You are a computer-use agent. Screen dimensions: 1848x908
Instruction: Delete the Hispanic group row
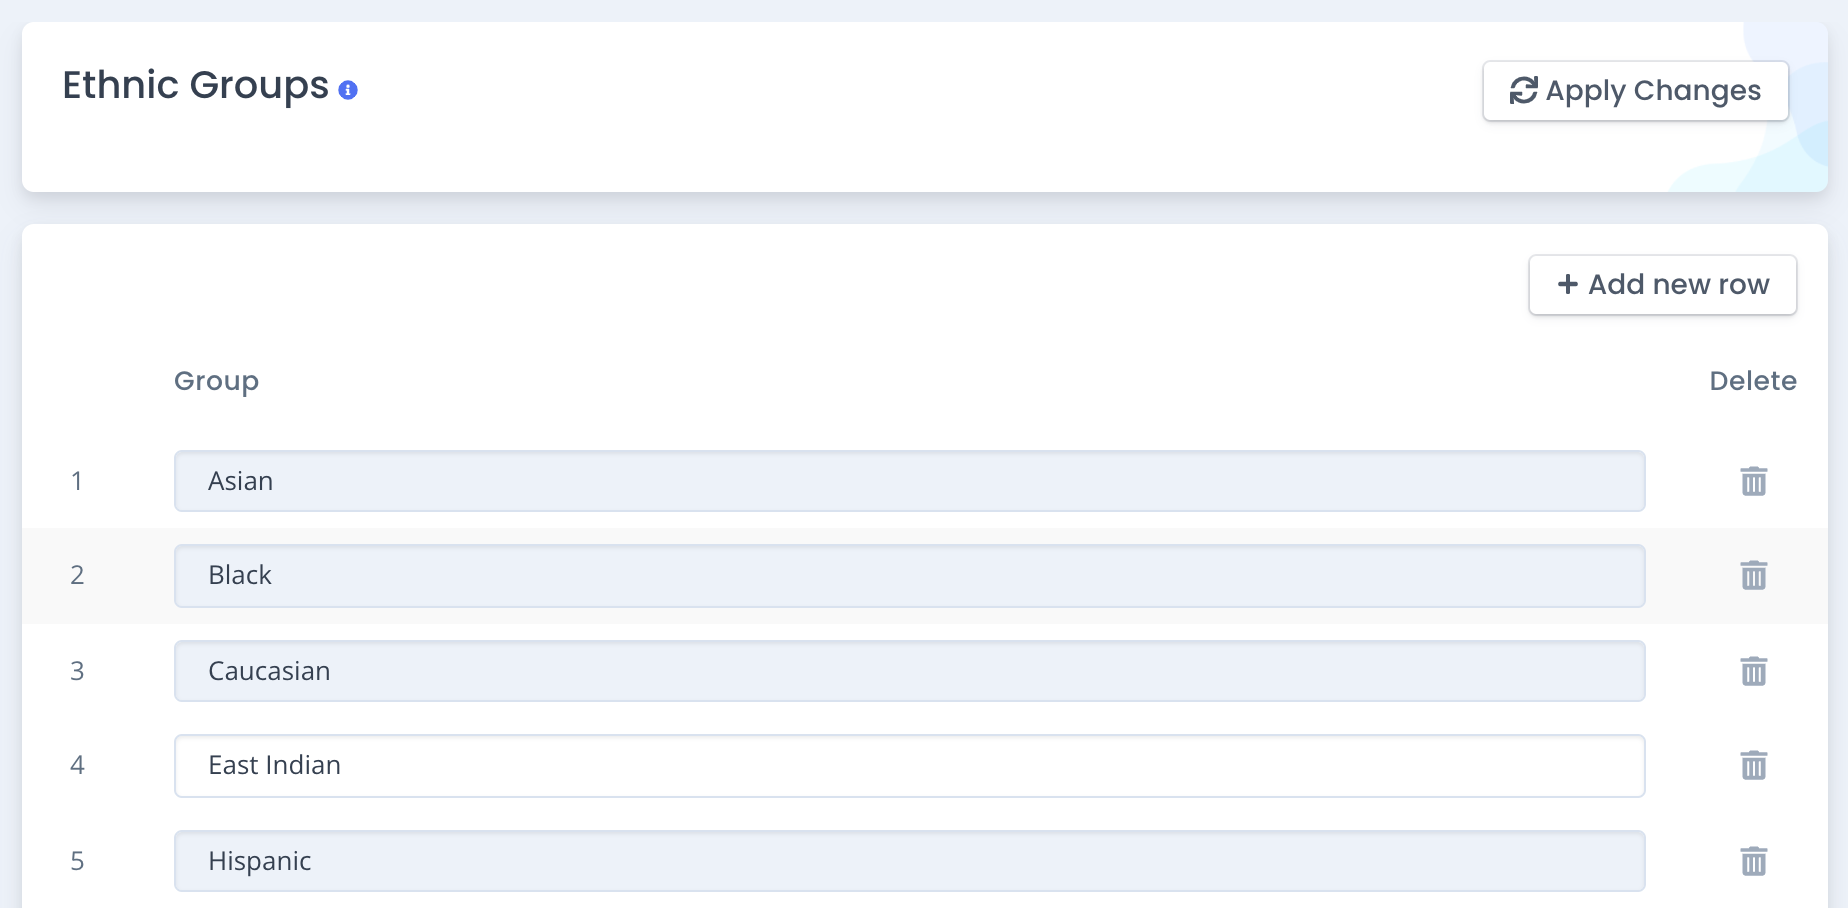point(1754,861)
